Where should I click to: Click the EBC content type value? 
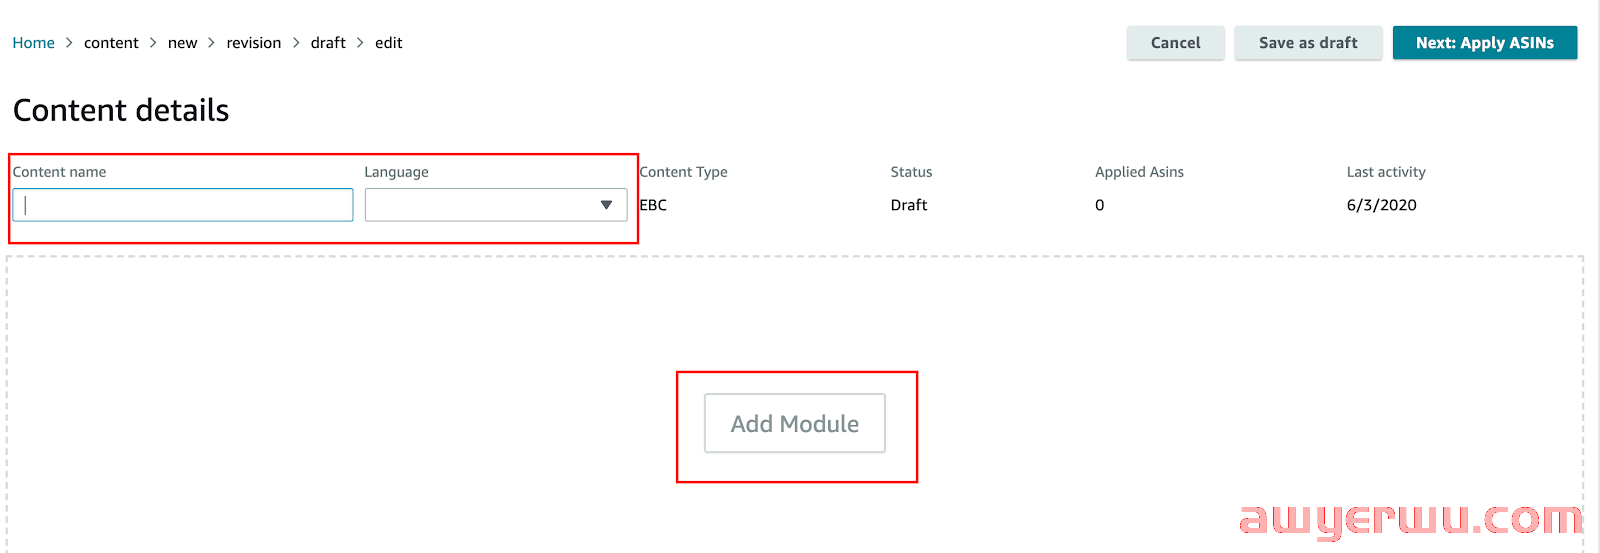[653, 205]
